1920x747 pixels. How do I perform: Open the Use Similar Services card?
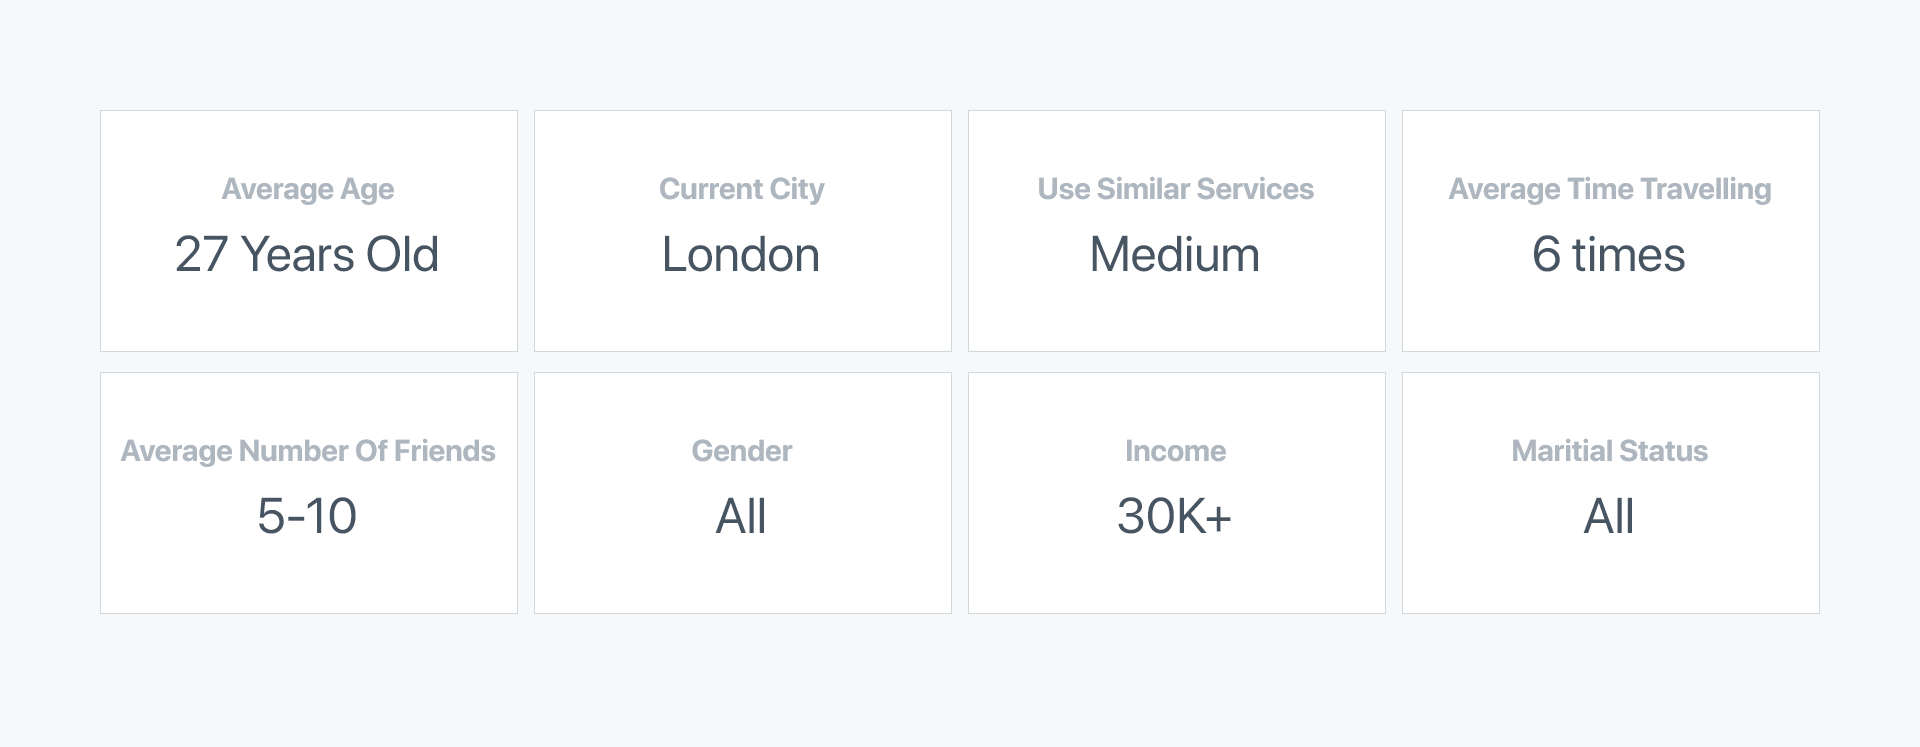click(1177, 231)
